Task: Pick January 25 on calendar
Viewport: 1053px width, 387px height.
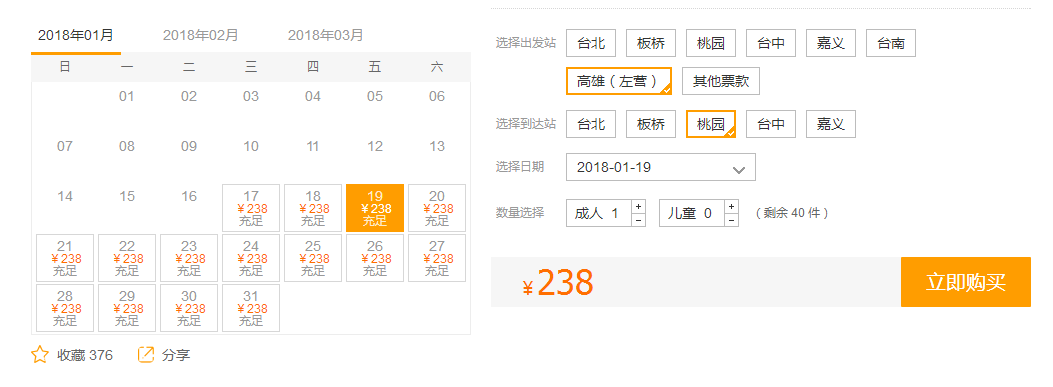Action: [313, 258]
